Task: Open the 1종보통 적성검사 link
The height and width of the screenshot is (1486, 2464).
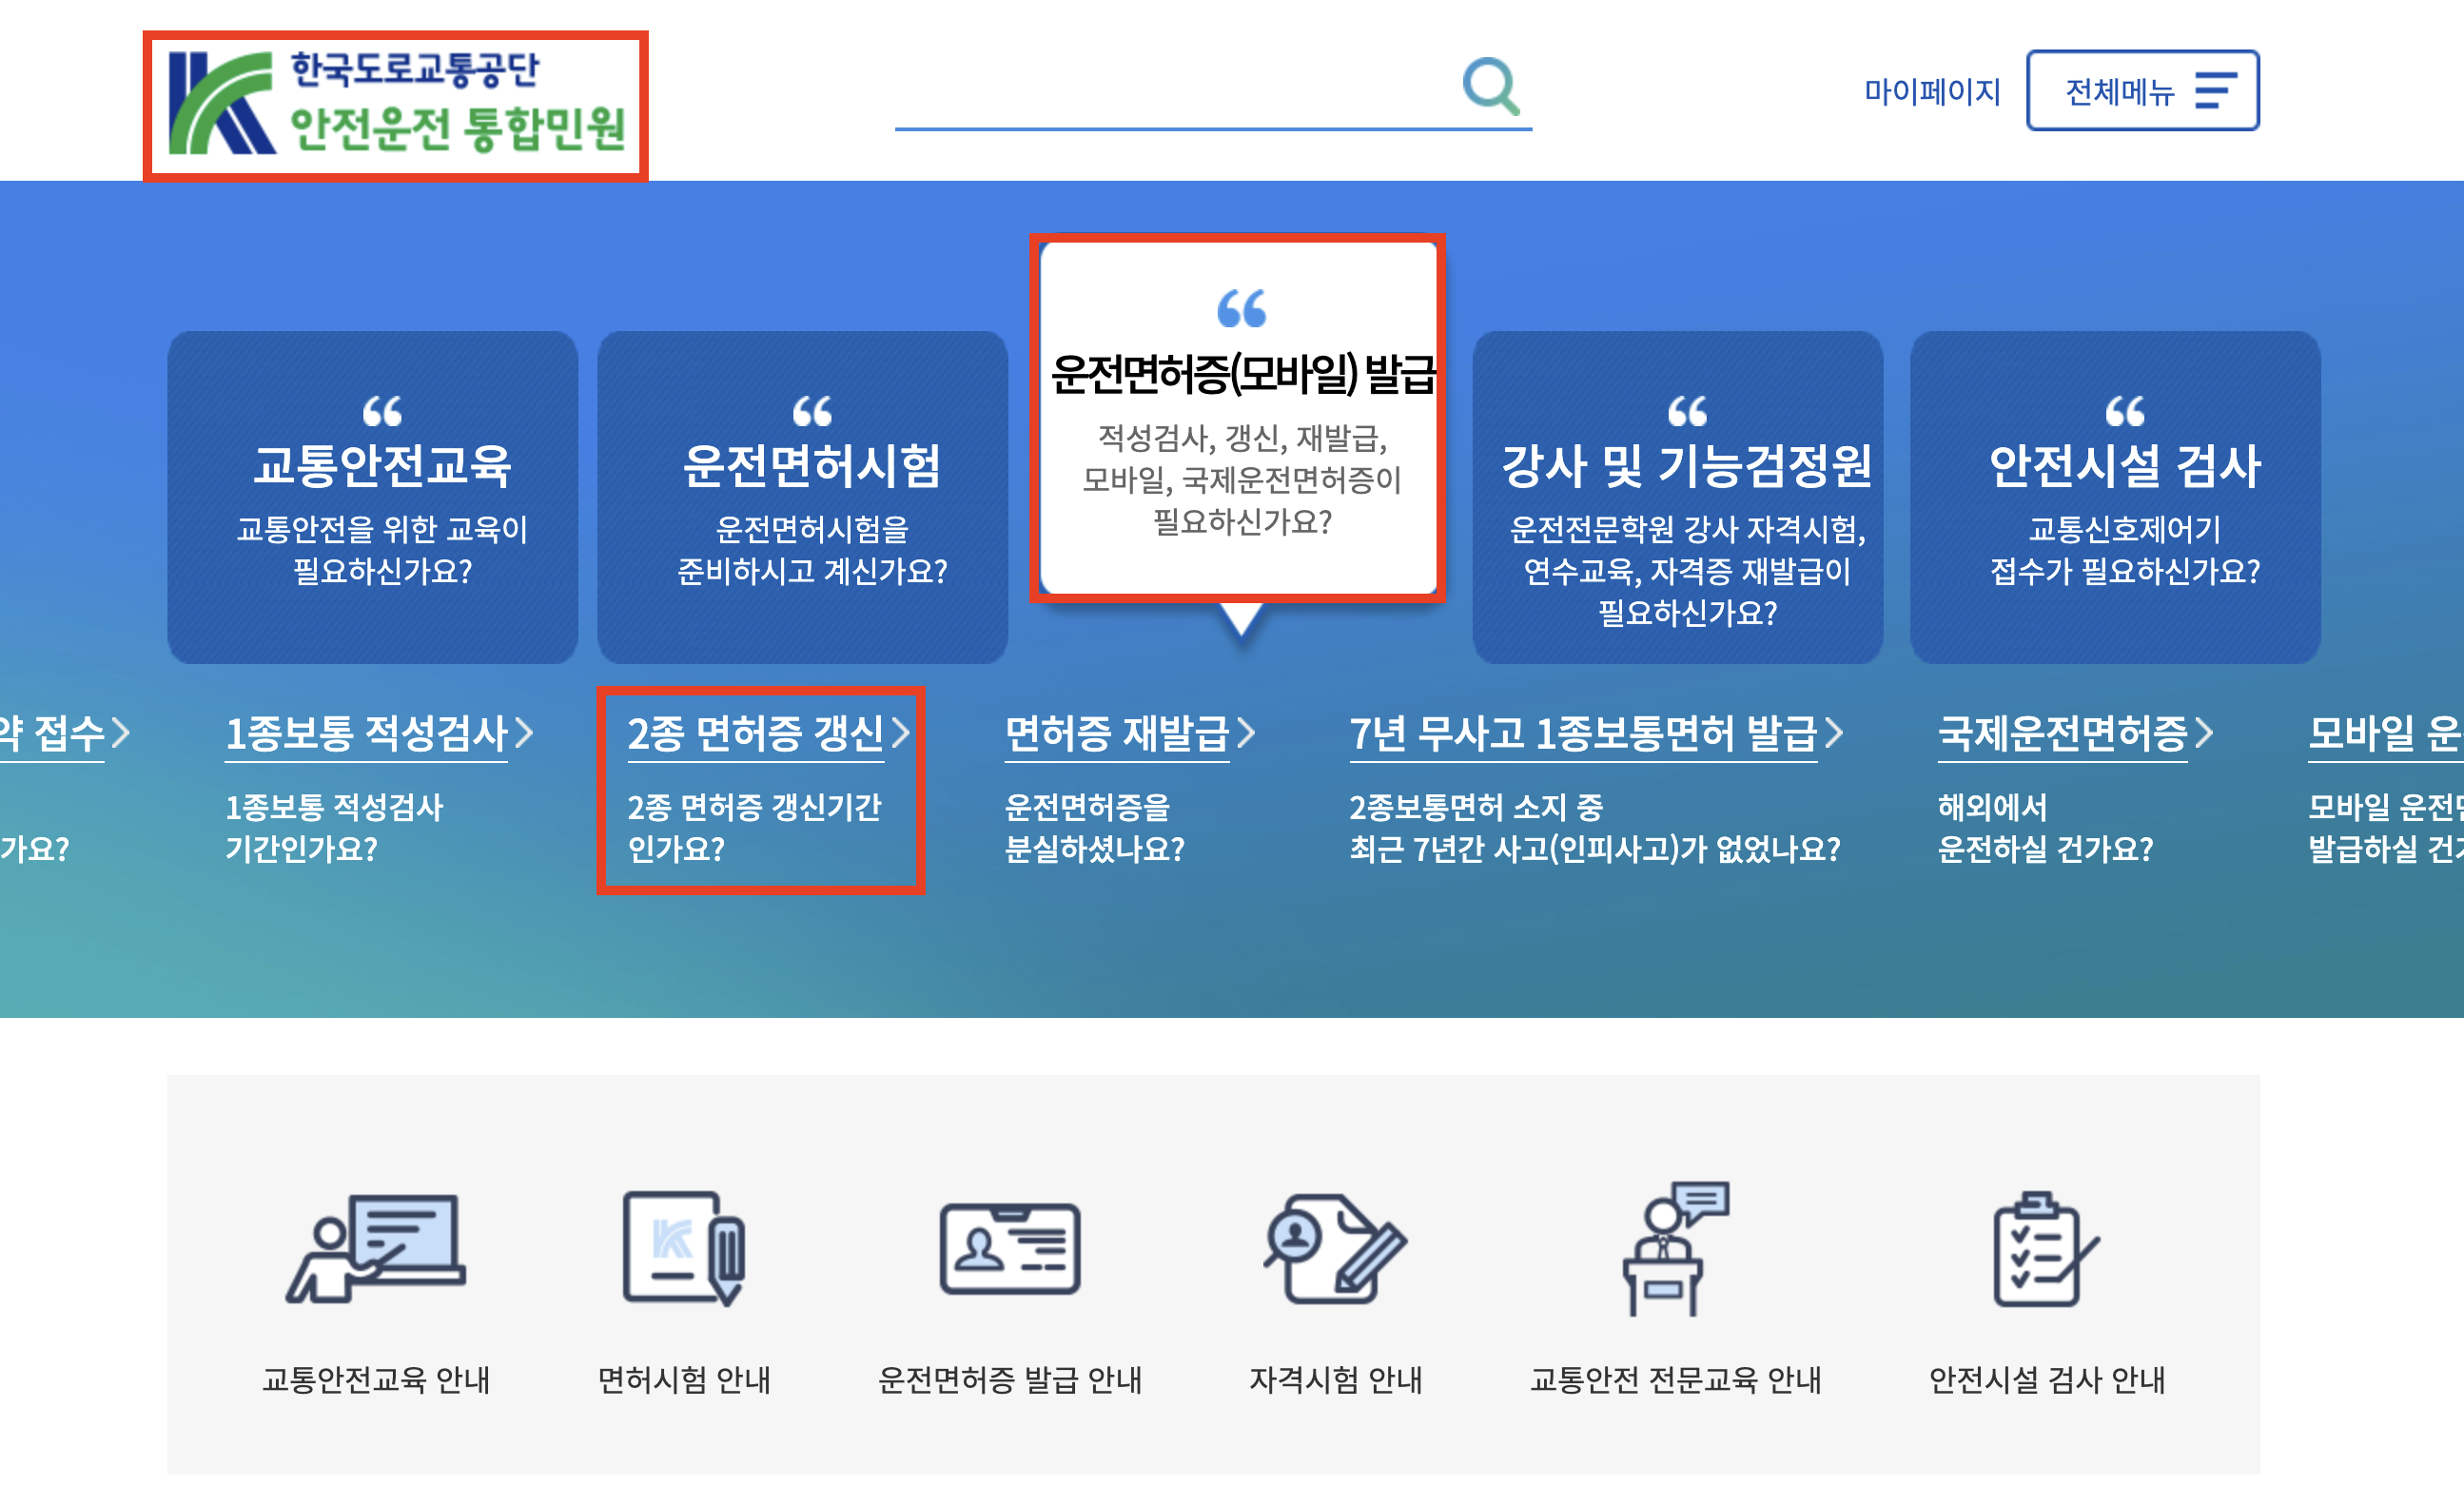Action: coord(366,734)
